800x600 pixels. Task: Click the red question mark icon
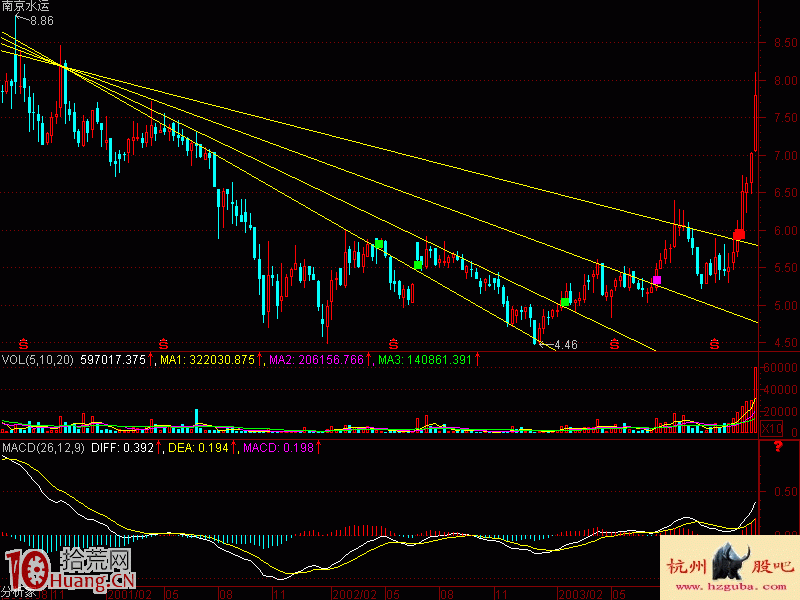(x=778, y=446)
